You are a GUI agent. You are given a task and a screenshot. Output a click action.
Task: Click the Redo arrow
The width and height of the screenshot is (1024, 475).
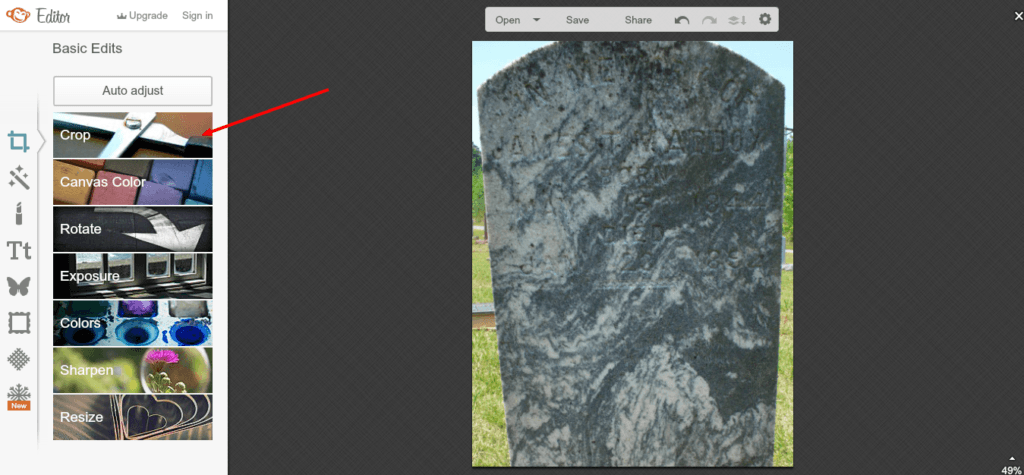tap(710, 20)
